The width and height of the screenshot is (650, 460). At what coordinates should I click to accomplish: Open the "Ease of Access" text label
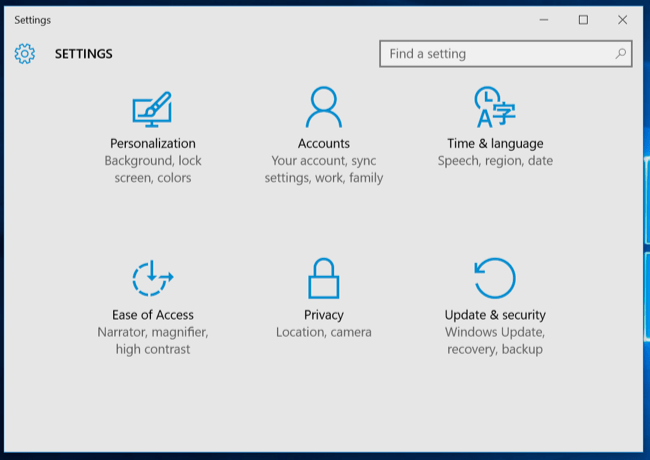(153, 315)
